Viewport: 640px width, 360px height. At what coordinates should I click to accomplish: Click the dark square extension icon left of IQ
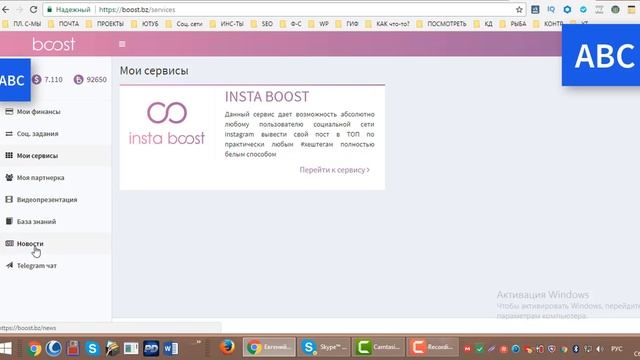point(535,9)
